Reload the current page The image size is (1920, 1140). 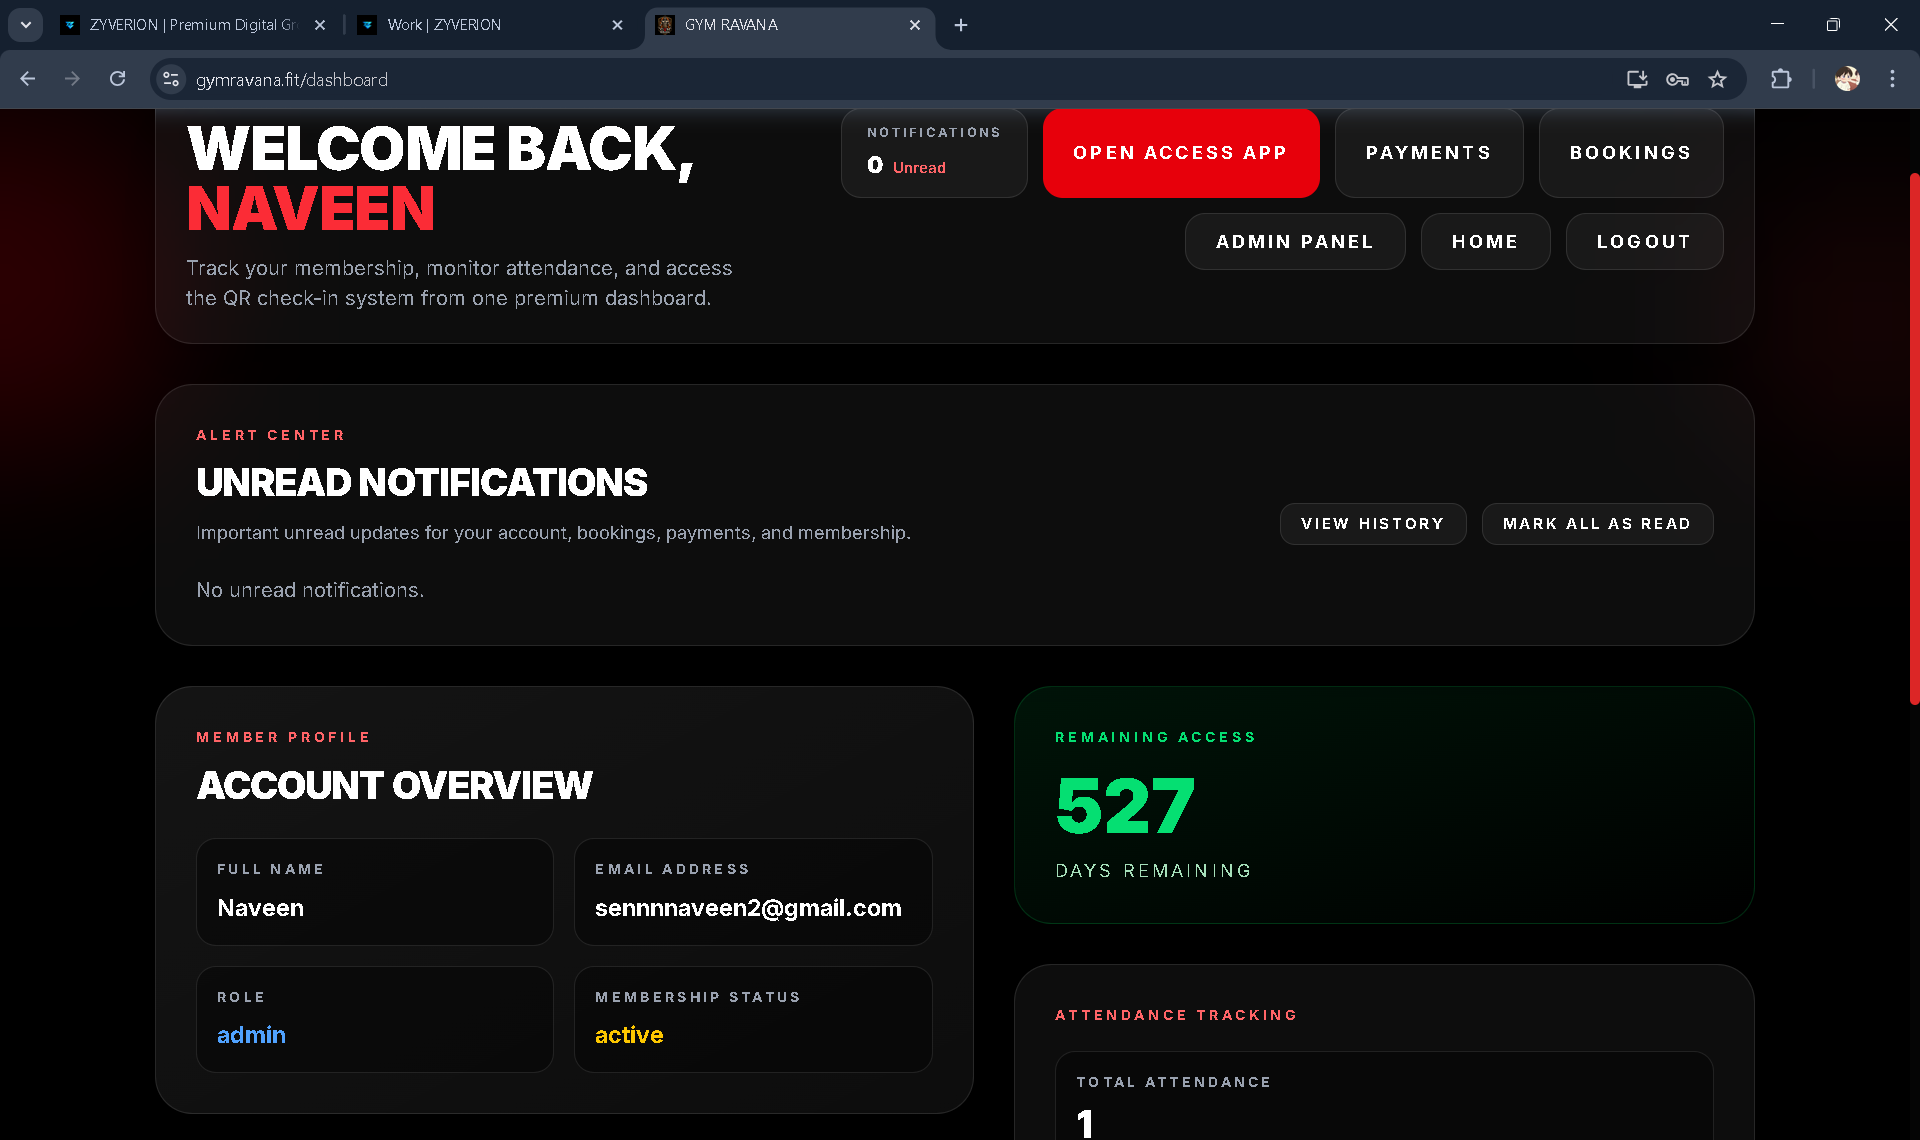pyautogui.click(x=117, y=79)
